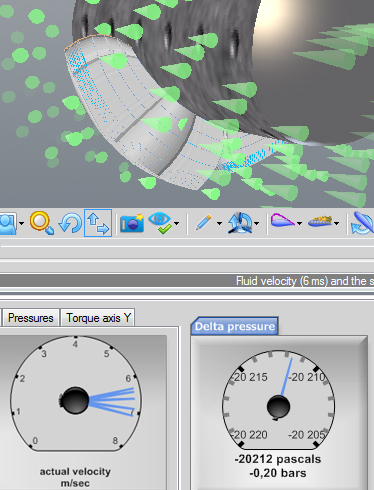Click the Fluid velocity status message
This screenshot has height=490, width=374.
point(305,281)
